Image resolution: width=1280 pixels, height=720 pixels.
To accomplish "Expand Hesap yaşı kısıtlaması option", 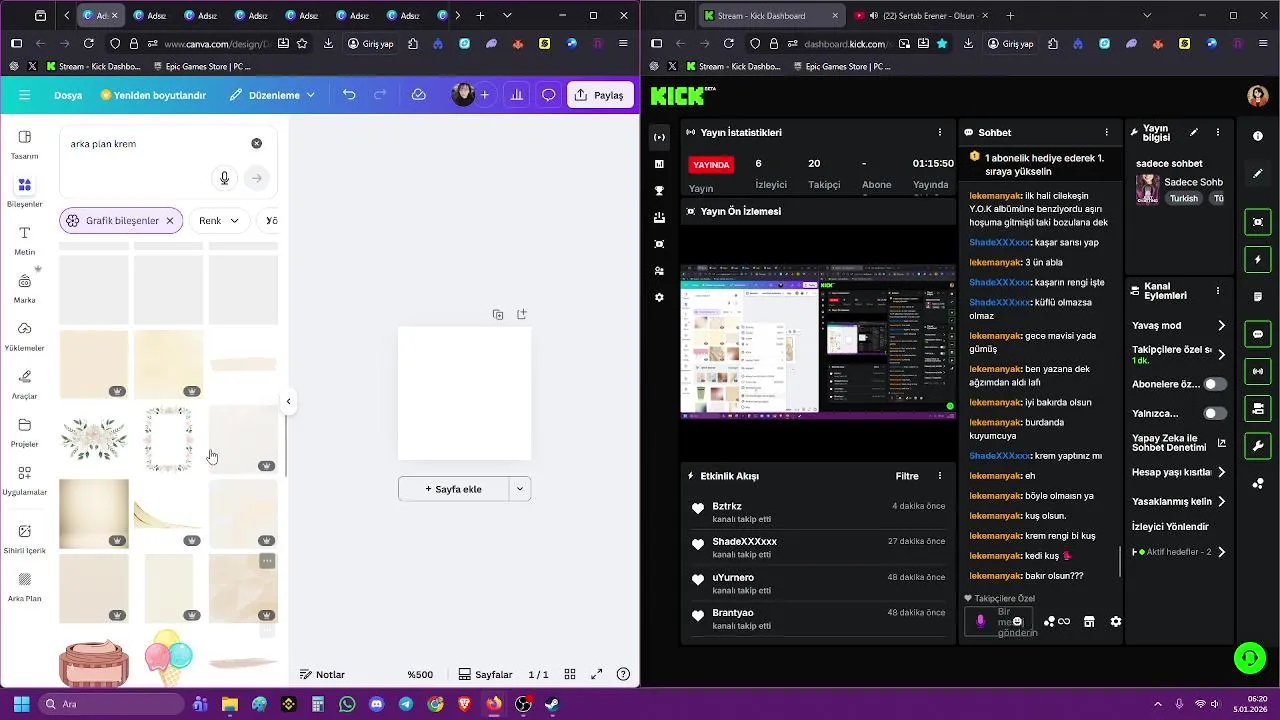I will (x=1221, y=472).
